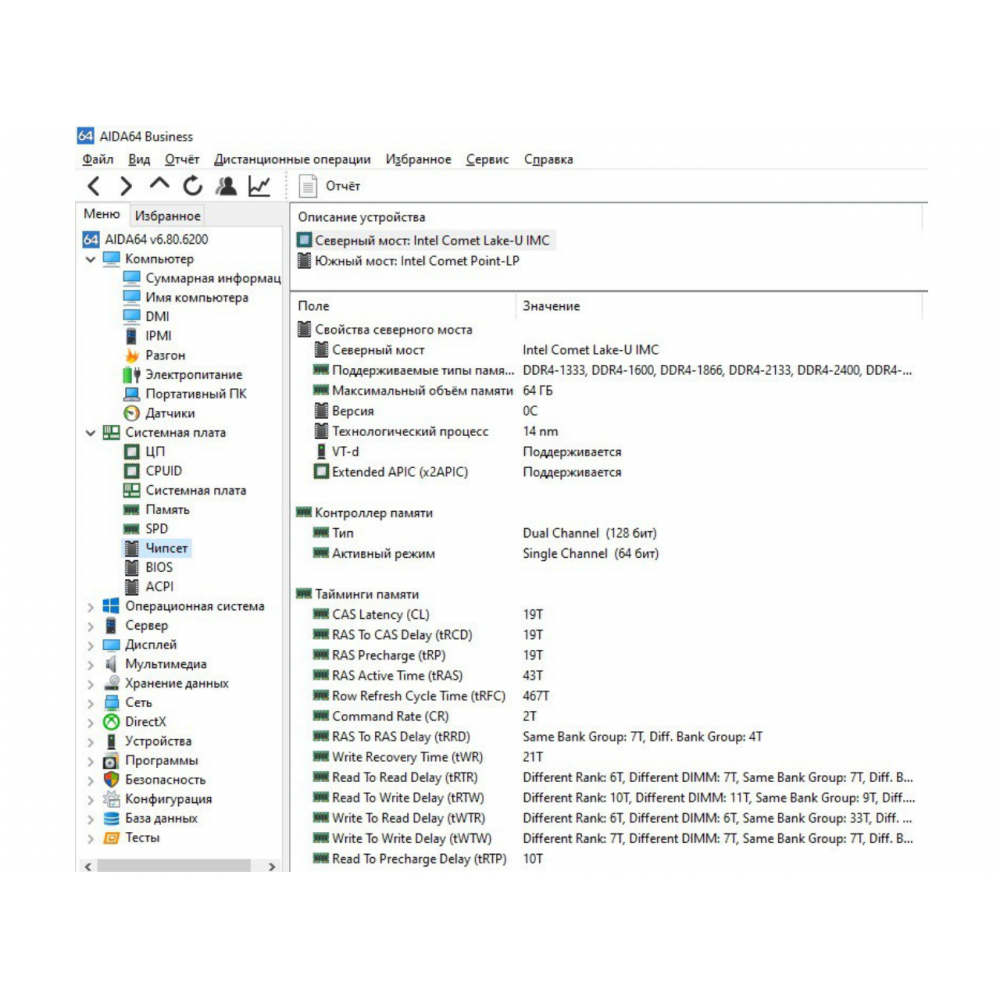Viewport: 1000px width, 1000px height.
Task: Select the Датчики gauge icon
Action: pos(131,413)
